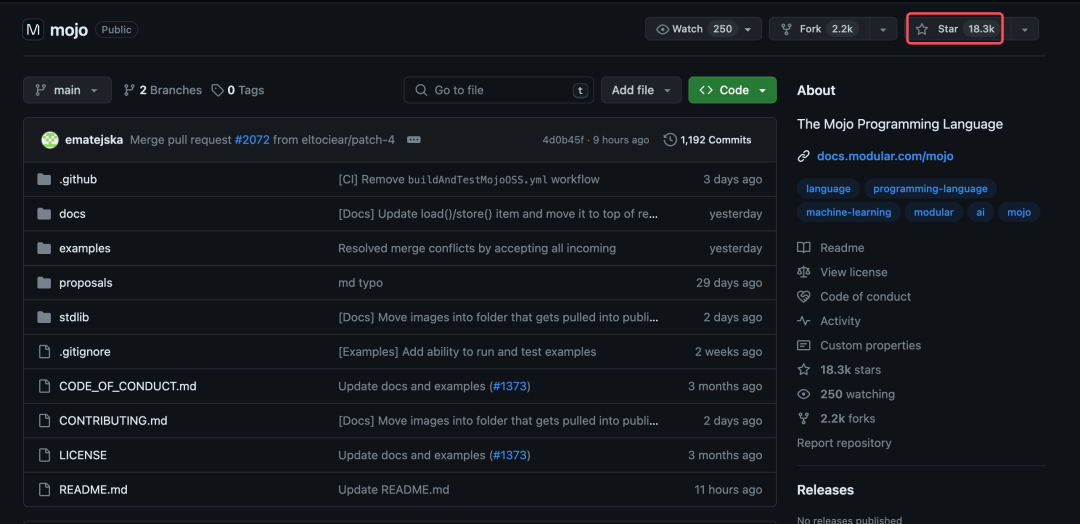Click Report repository link
The height and width of the screenshot is (524, 1080).
click(x=844, y=443)
